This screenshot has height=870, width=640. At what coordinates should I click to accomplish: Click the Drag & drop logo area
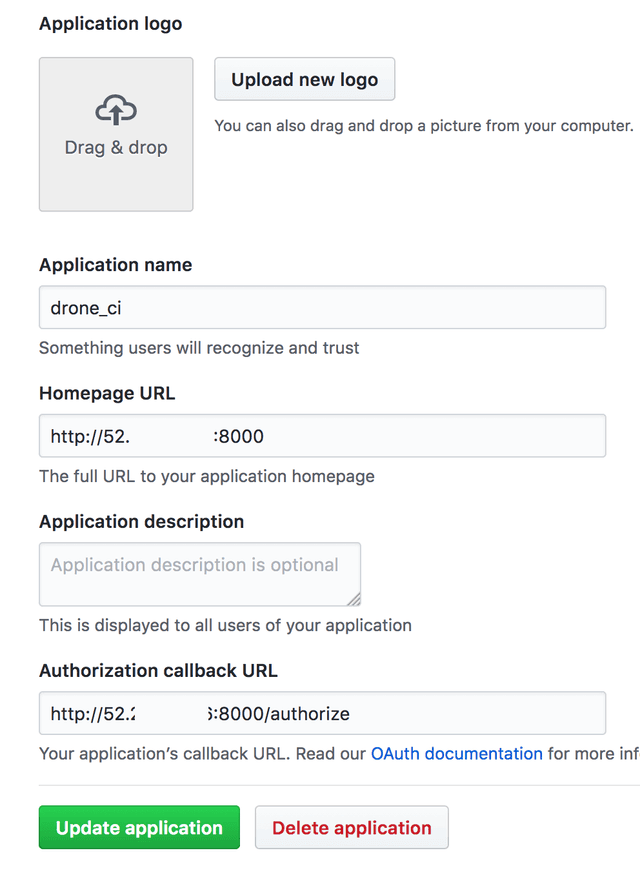click(115, 135)
